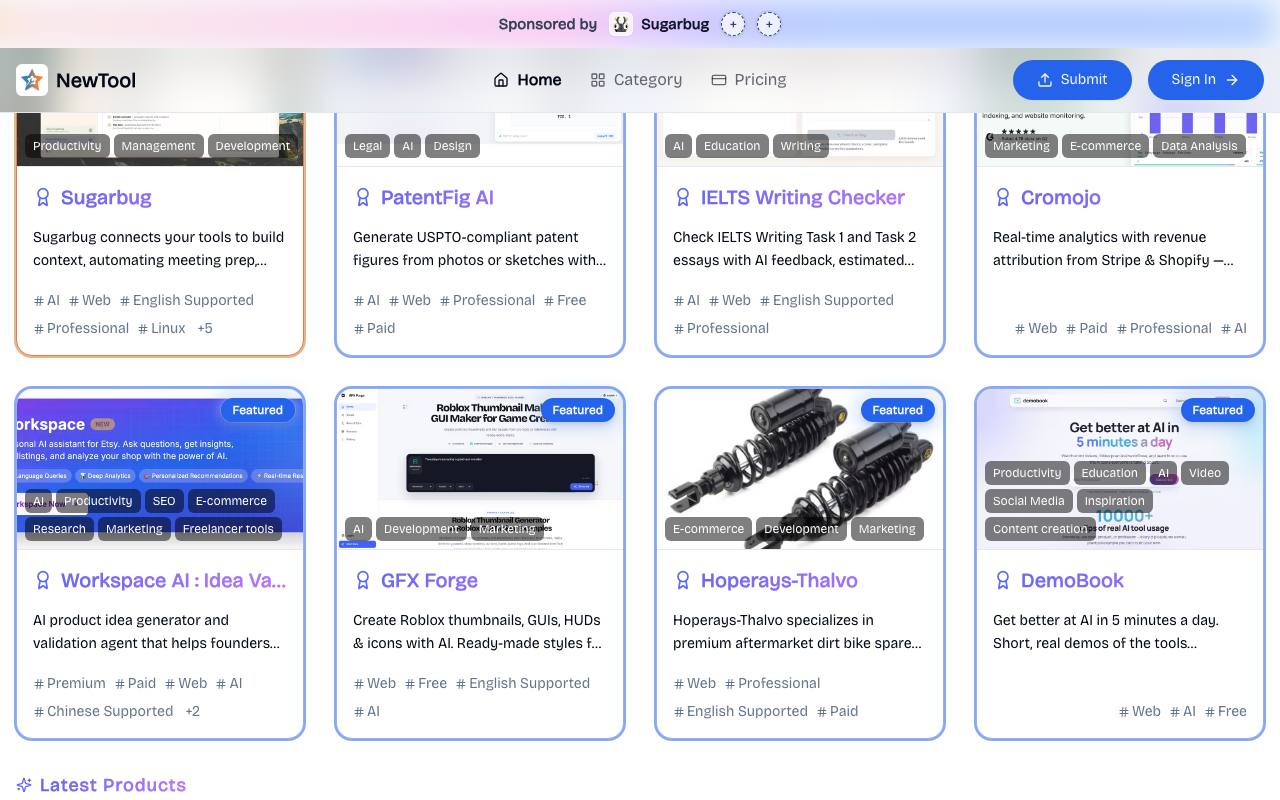Click the sparkle icon next to Latest Products
Image resolution: width=1280 pixels, height=800 pixels.
pyautogui.click(x=24, y=785)
